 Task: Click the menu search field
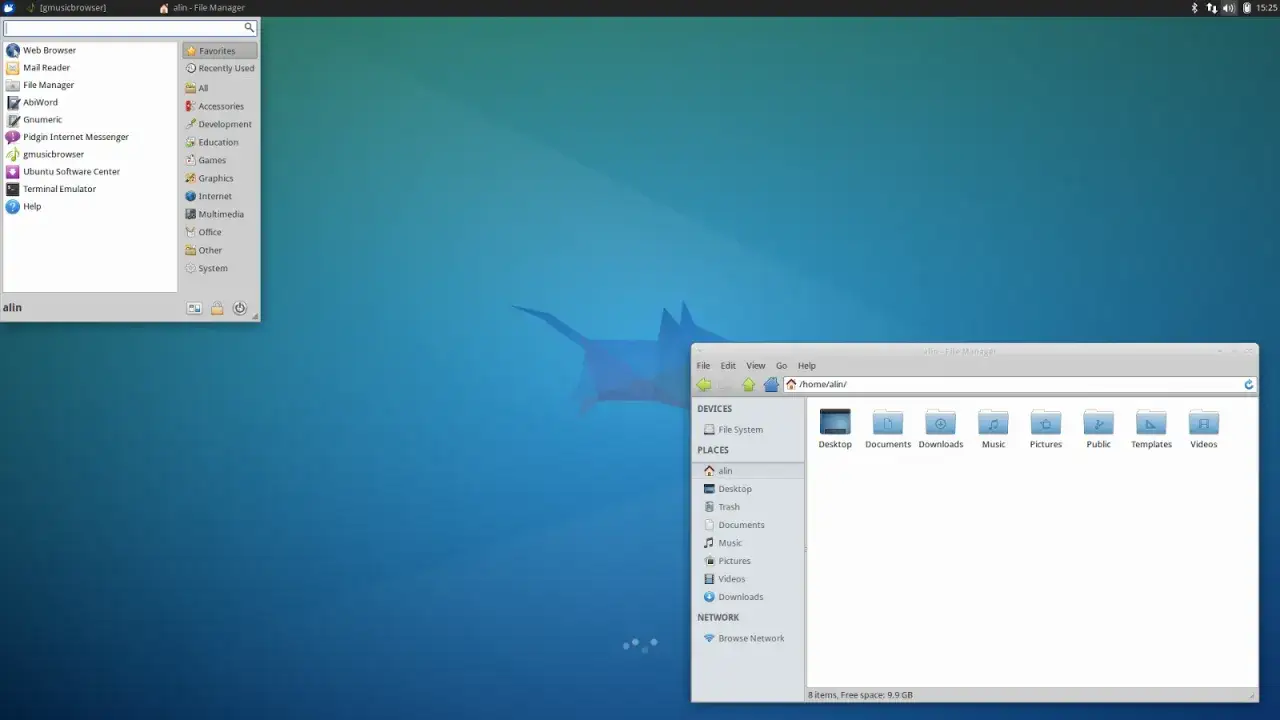[x=130, y=28]
